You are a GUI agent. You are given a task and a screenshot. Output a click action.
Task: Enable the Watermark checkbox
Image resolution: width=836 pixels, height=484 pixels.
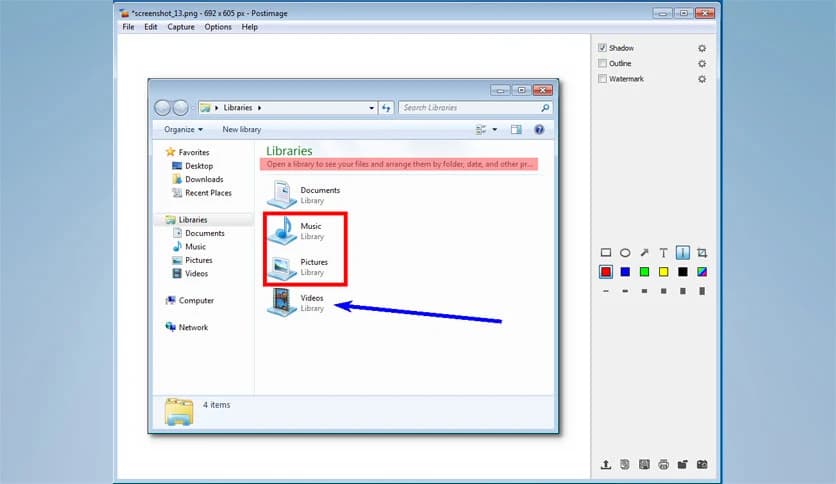[x=602, y=79]
